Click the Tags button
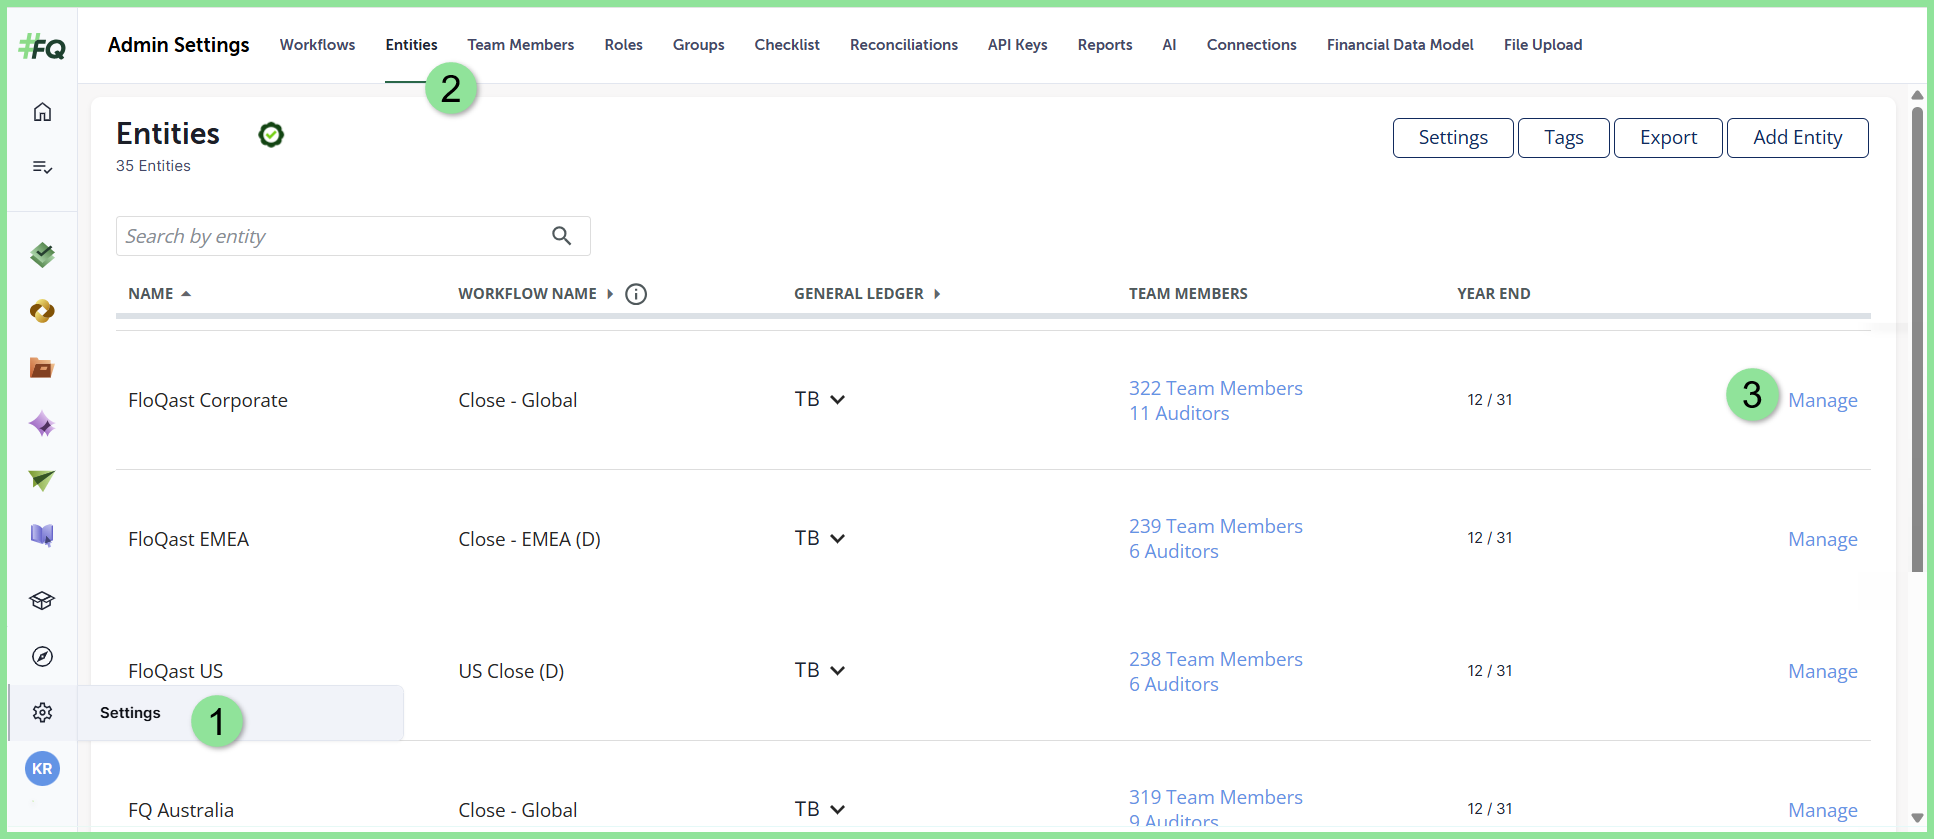The height and width of the screenshot is (839, 1934). click(x=1564, y=138)
